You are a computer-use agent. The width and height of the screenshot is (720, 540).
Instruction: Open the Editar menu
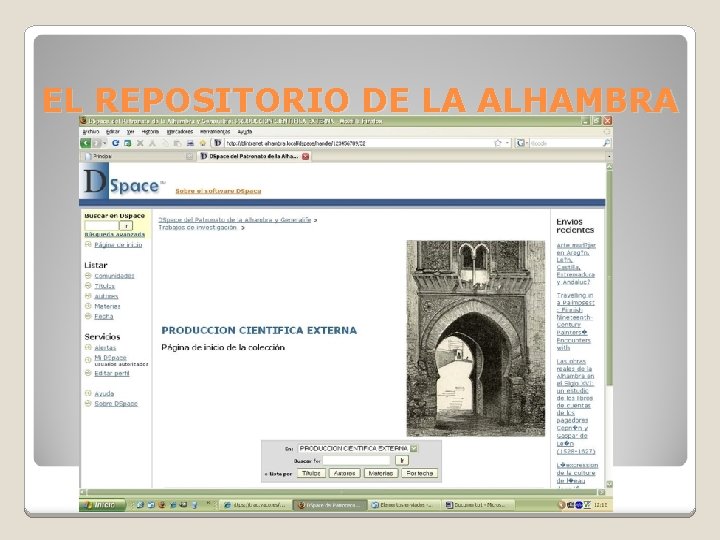pyautogui.click(x=112, y=132)
